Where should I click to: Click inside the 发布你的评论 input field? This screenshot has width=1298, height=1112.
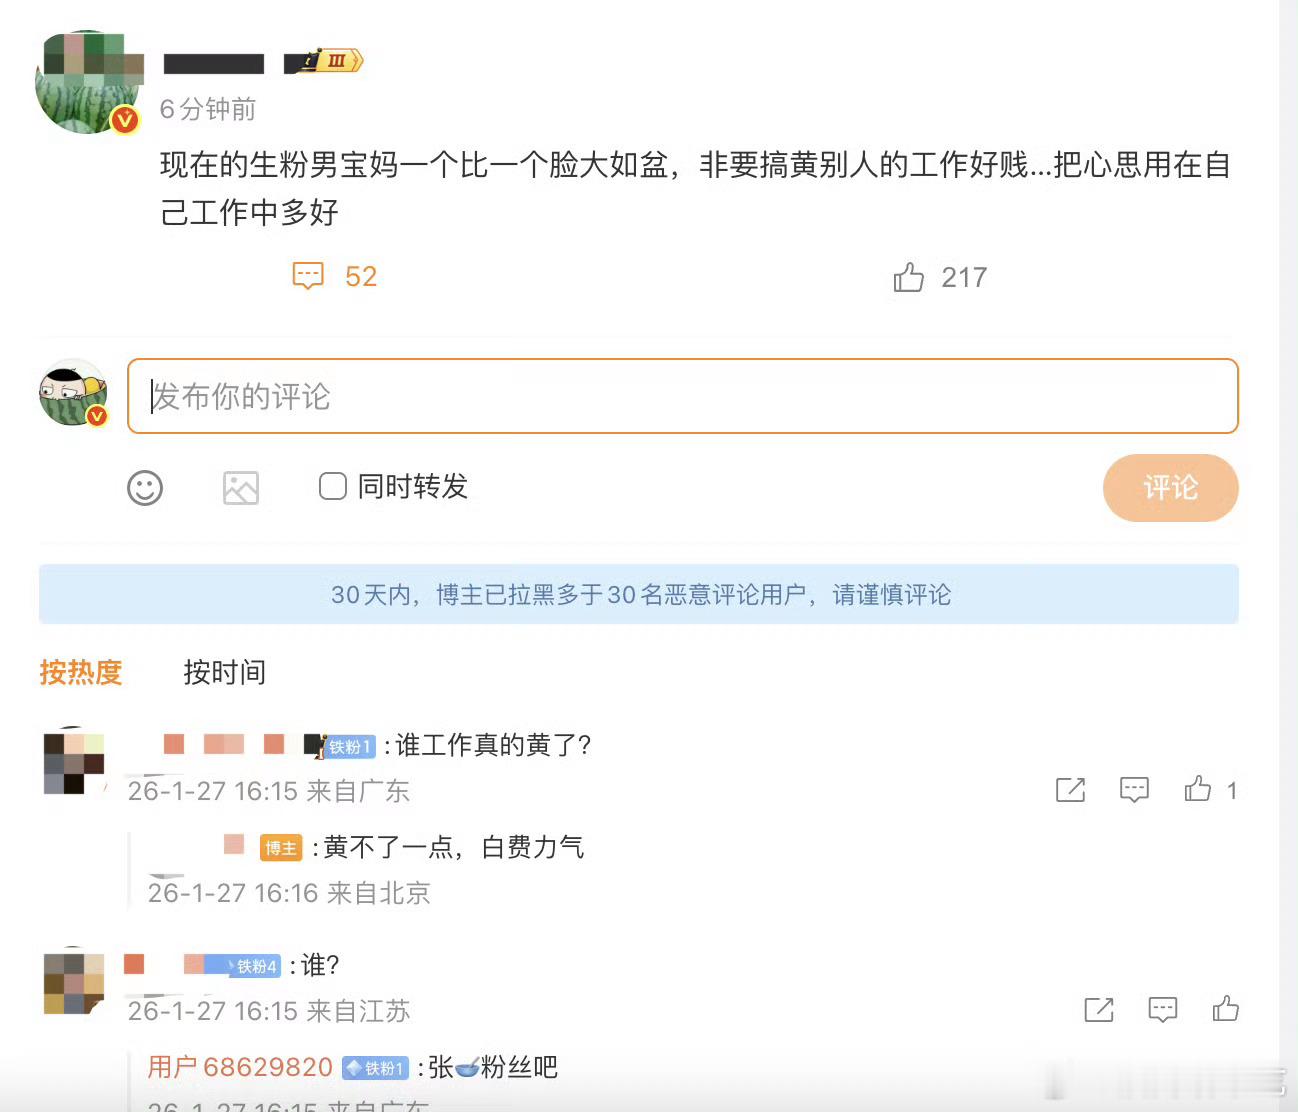pyautogui.click(x=400, y=397)
